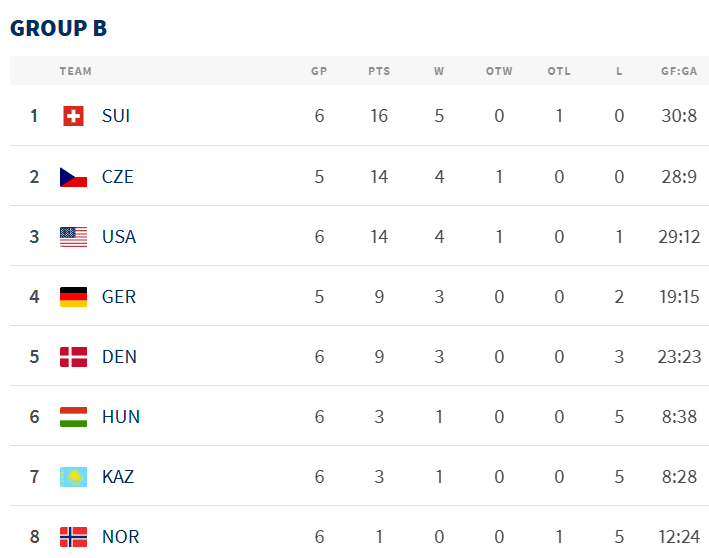Open the SUI team link

(x=116, y=116)
